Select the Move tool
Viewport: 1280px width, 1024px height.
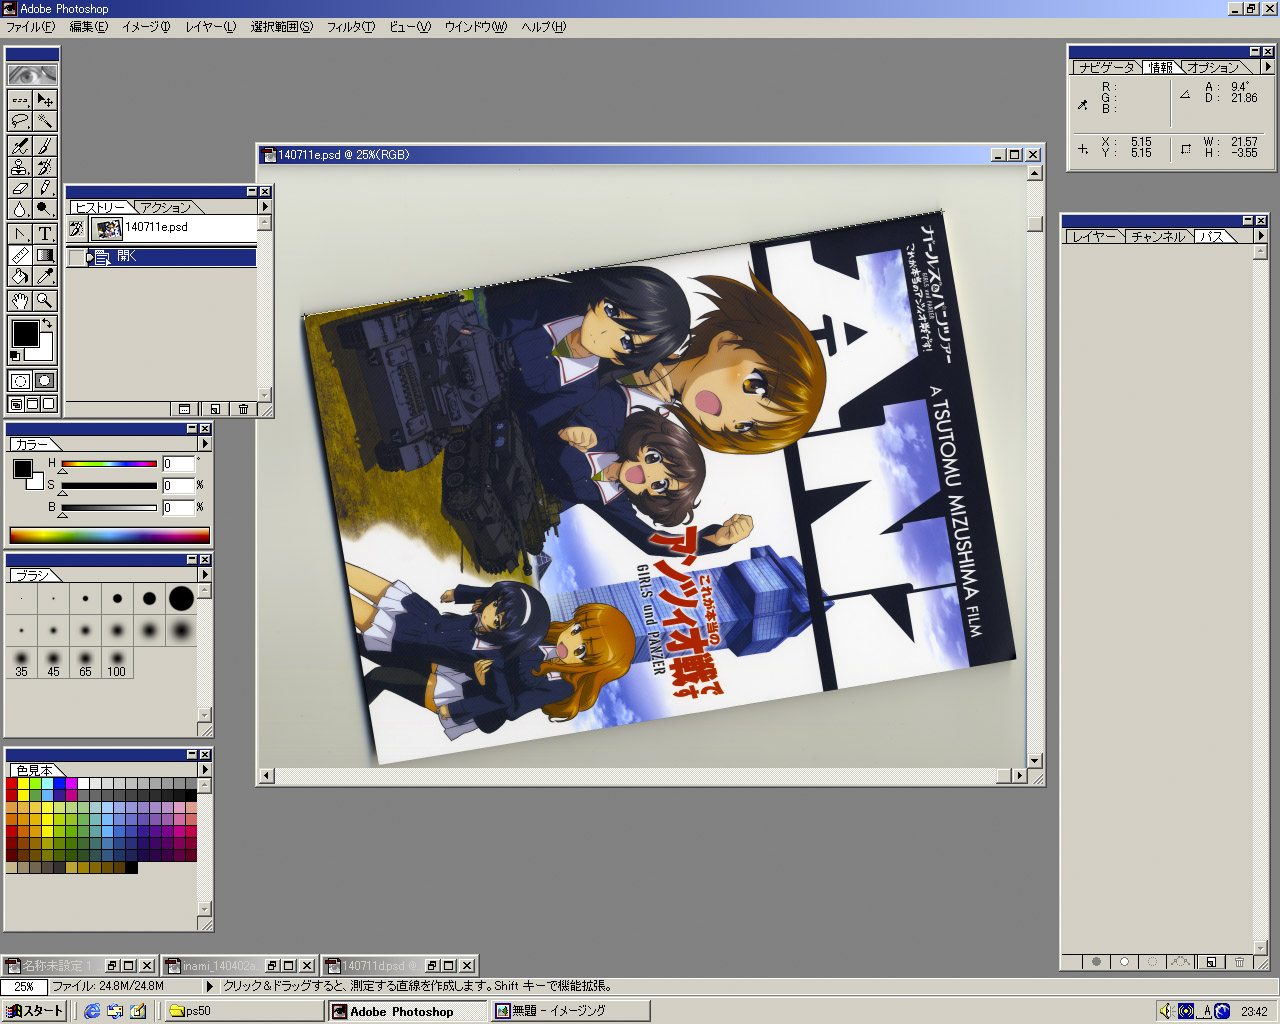[x=45, y=100]
